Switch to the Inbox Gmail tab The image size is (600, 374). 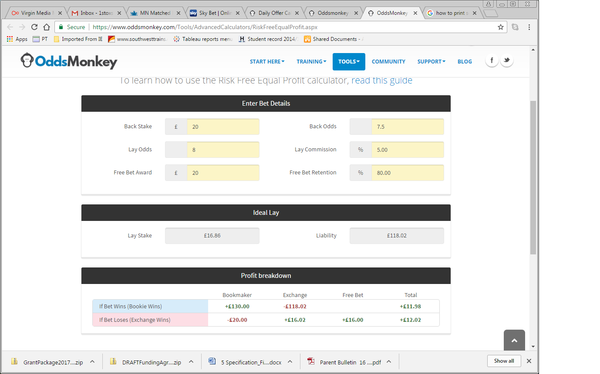96,13
